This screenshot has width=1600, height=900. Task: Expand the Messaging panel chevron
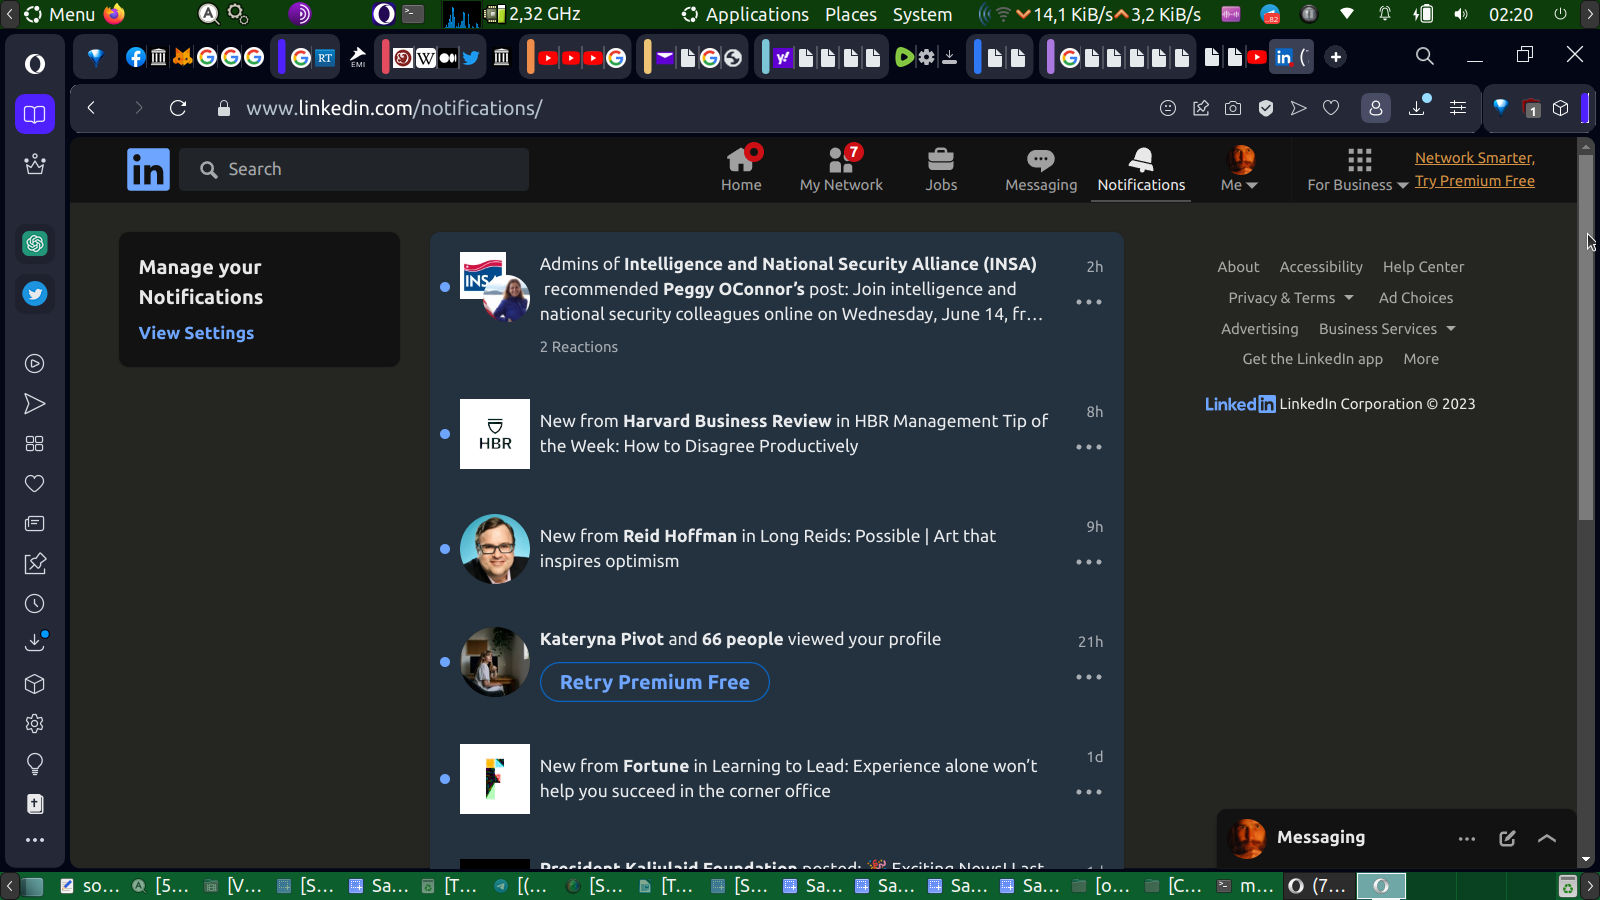(1547, 838)
